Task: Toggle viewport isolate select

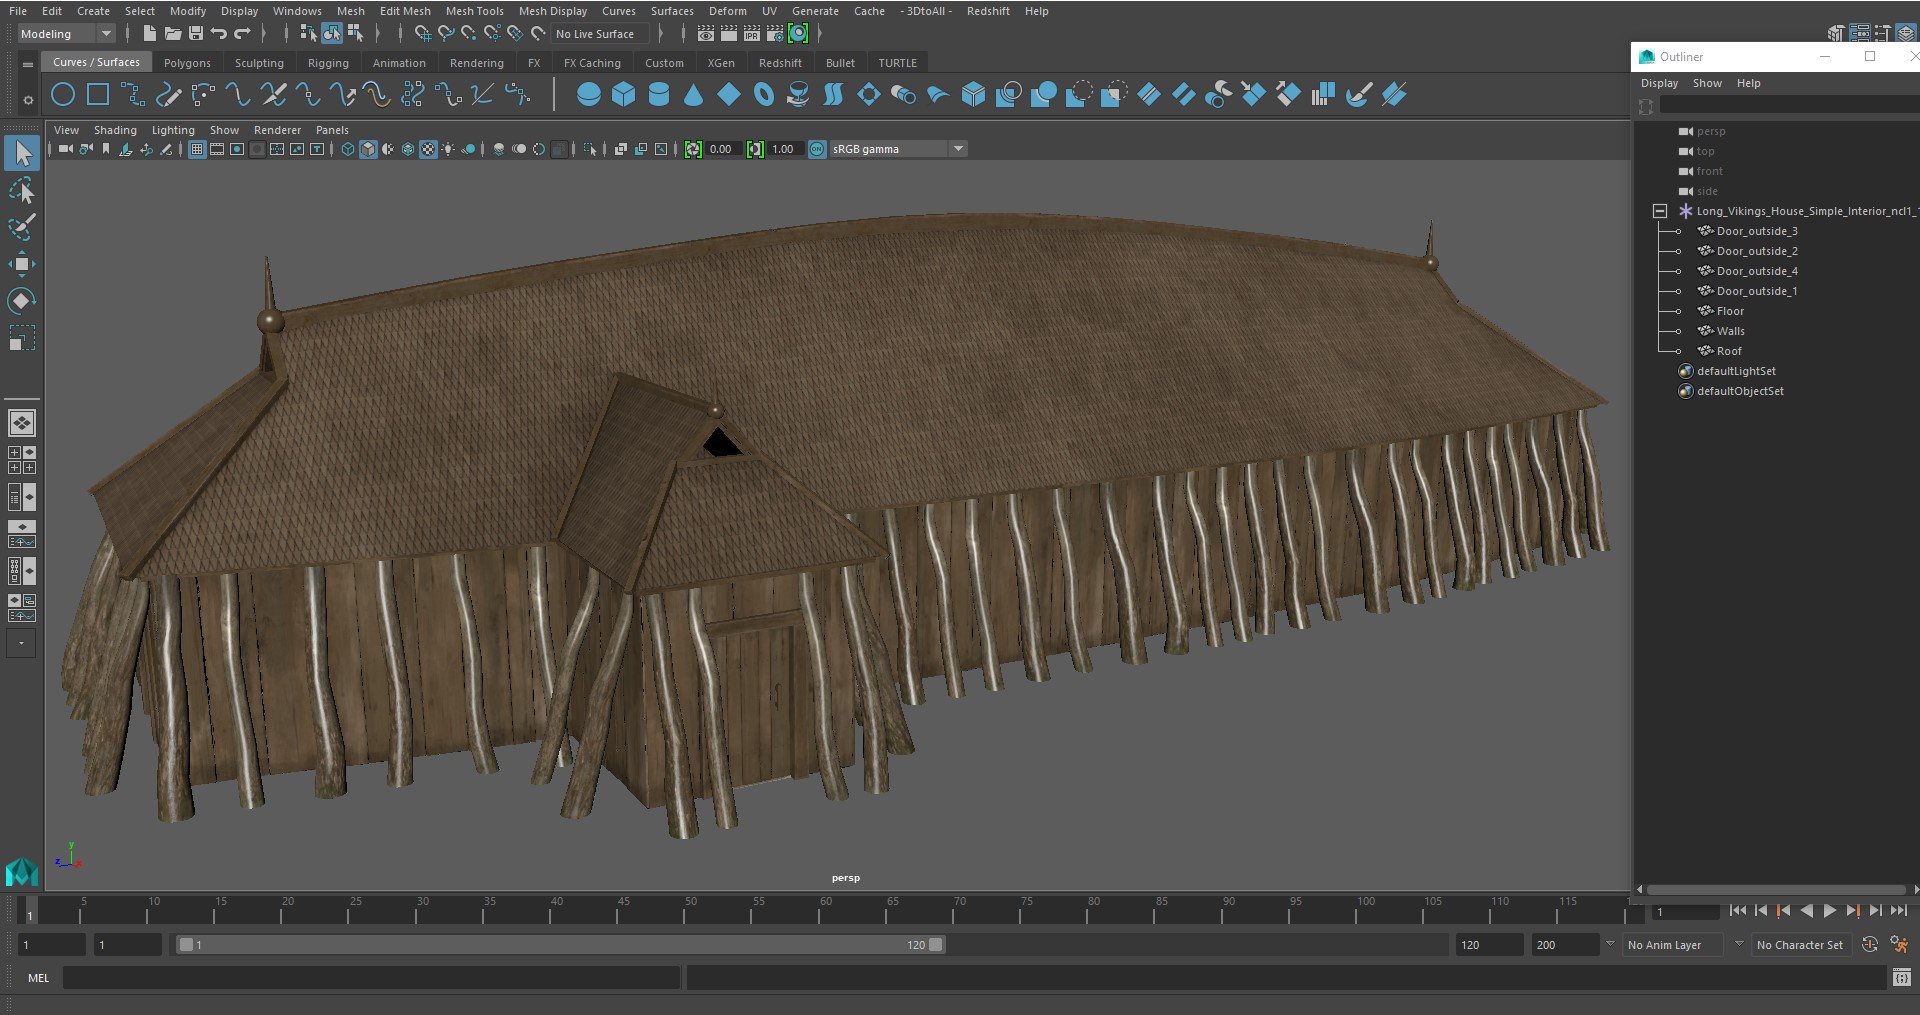Action: click(590, 149)
